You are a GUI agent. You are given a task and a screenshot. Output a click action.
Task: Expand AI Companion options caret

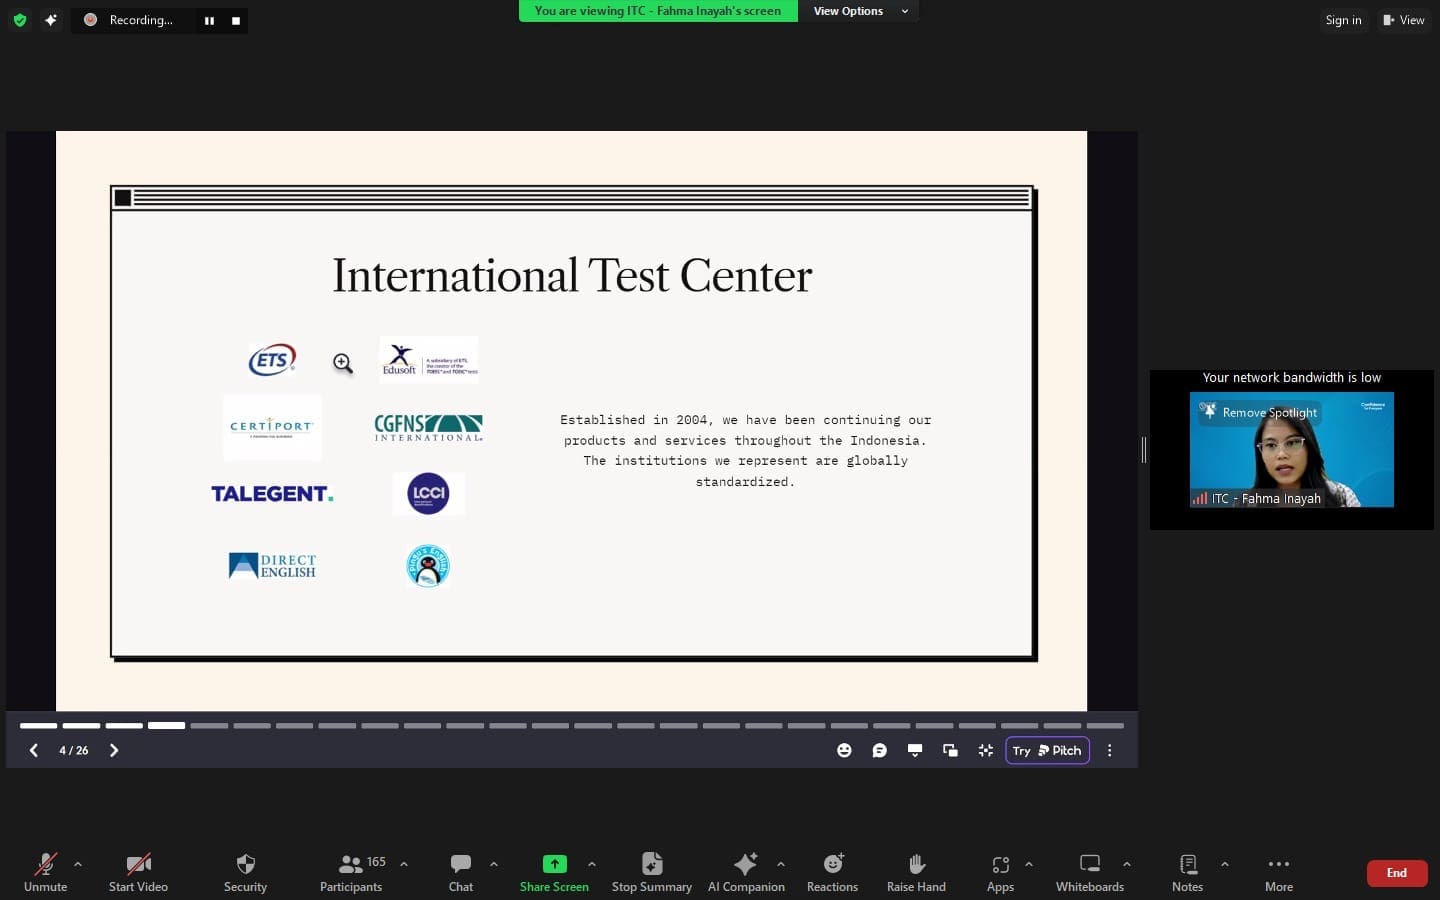(781, 864)
